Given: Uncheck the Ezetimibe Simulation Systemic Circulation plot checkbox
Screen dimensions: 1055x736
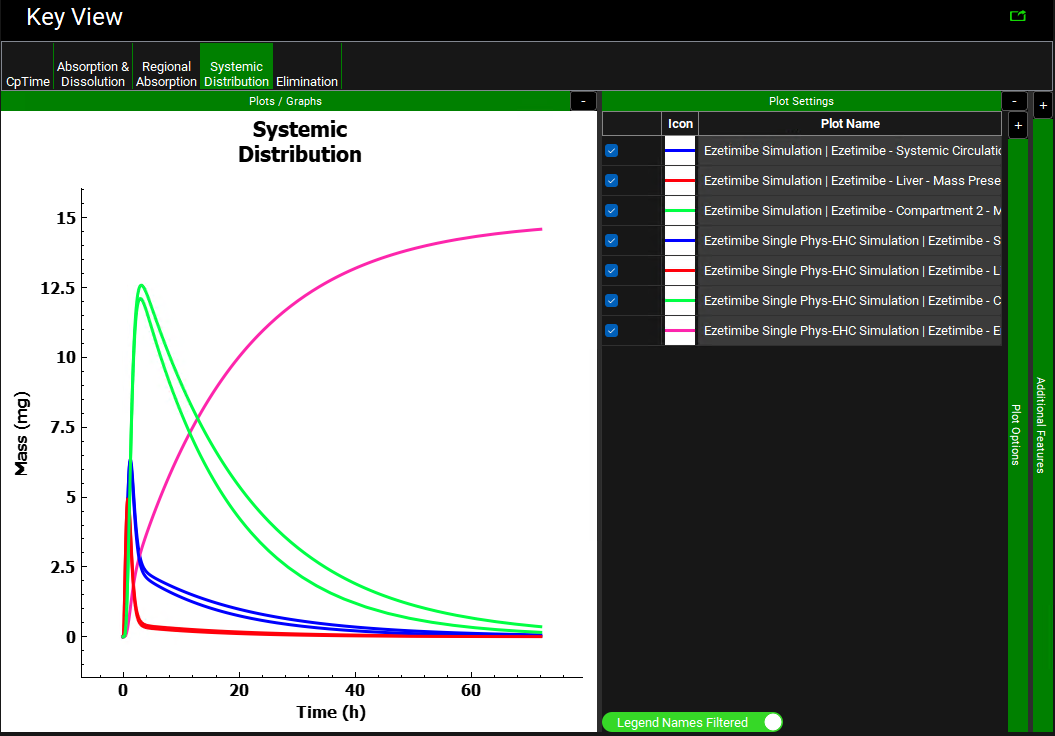Looking at the screenshot, I should 612,151.
